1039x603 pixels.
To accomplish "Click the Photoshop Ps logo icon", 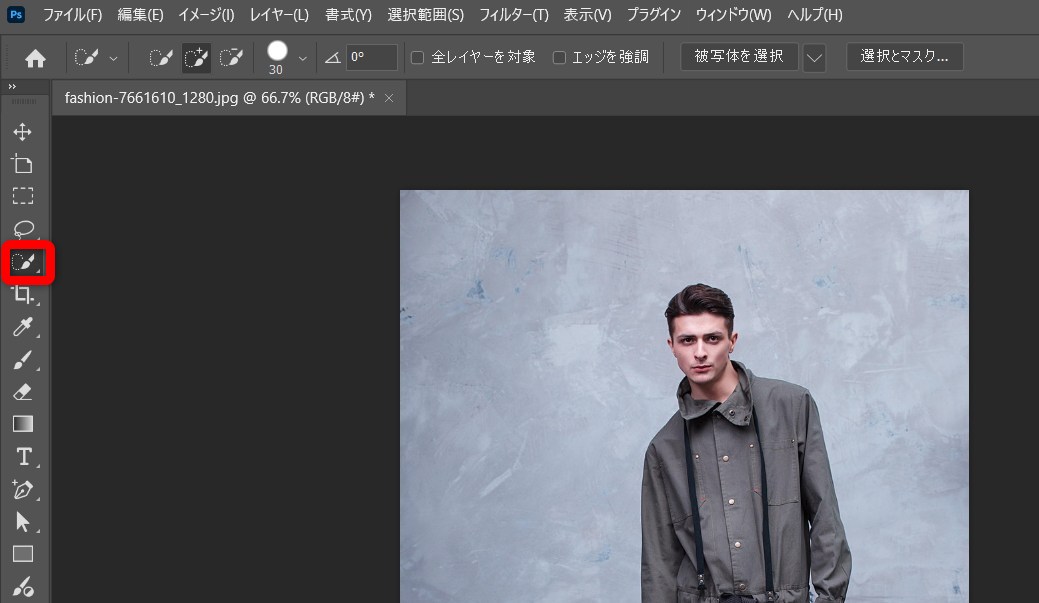I will [x=16, y=14].
